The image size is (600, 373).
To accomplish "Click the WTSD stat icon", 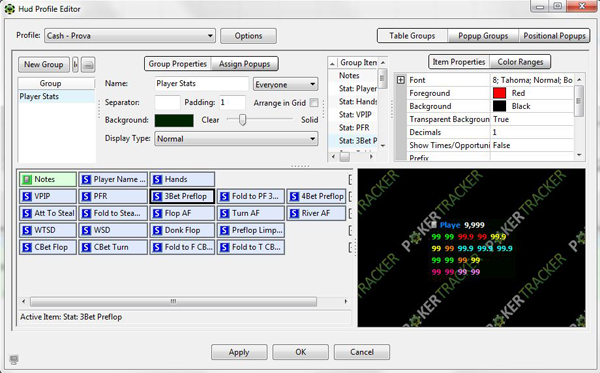I will [26, 230].
